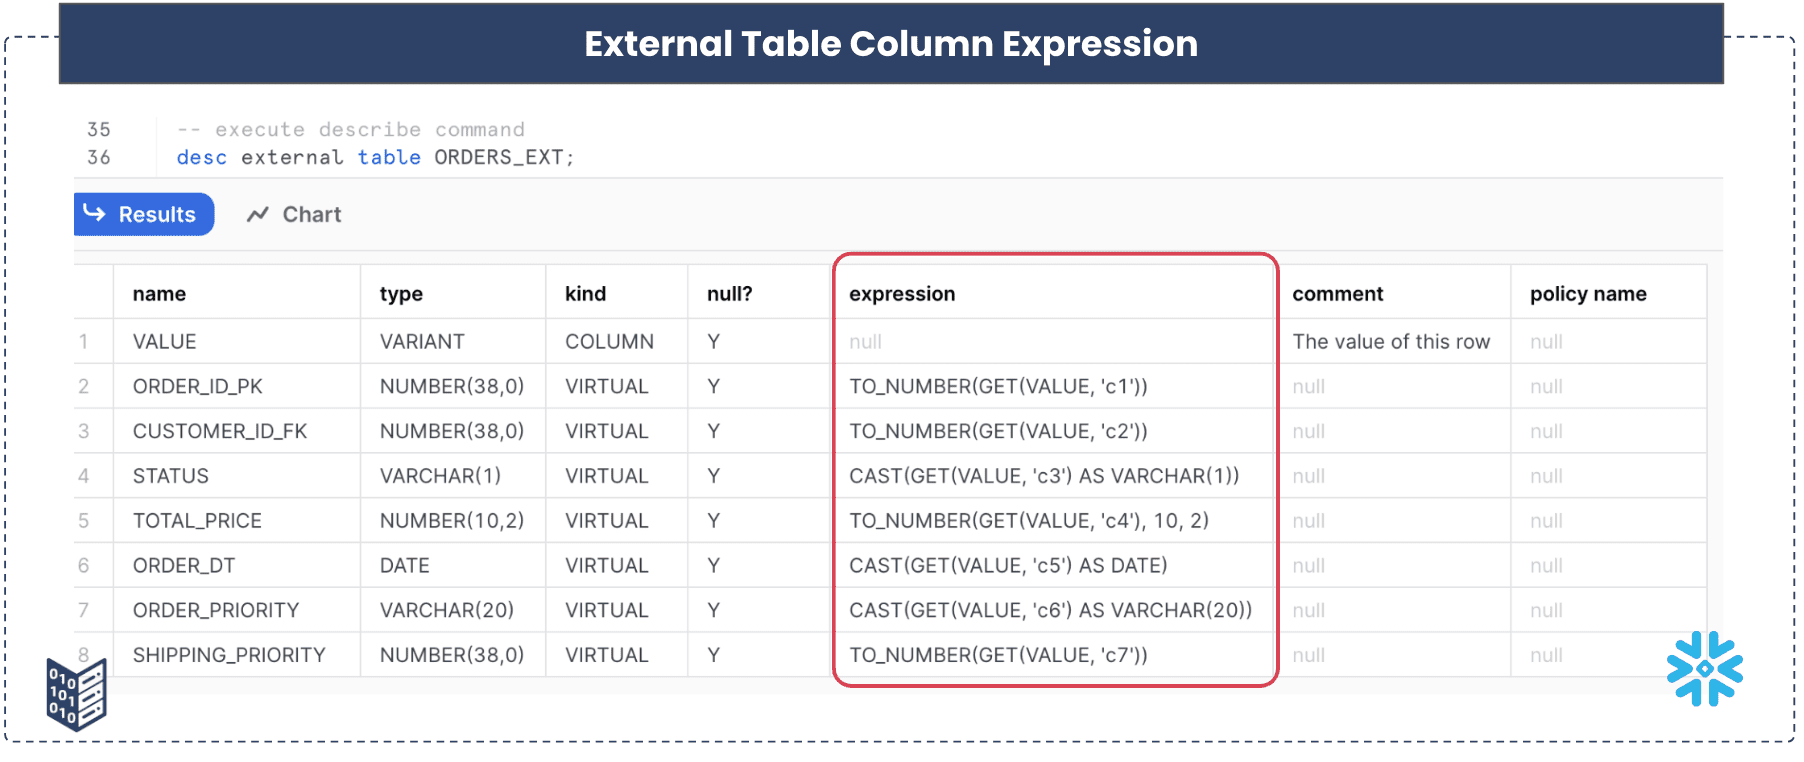The image size is (1804, 762).
Task: Click the Snowflake logo icon
Action: [1705, 669]
